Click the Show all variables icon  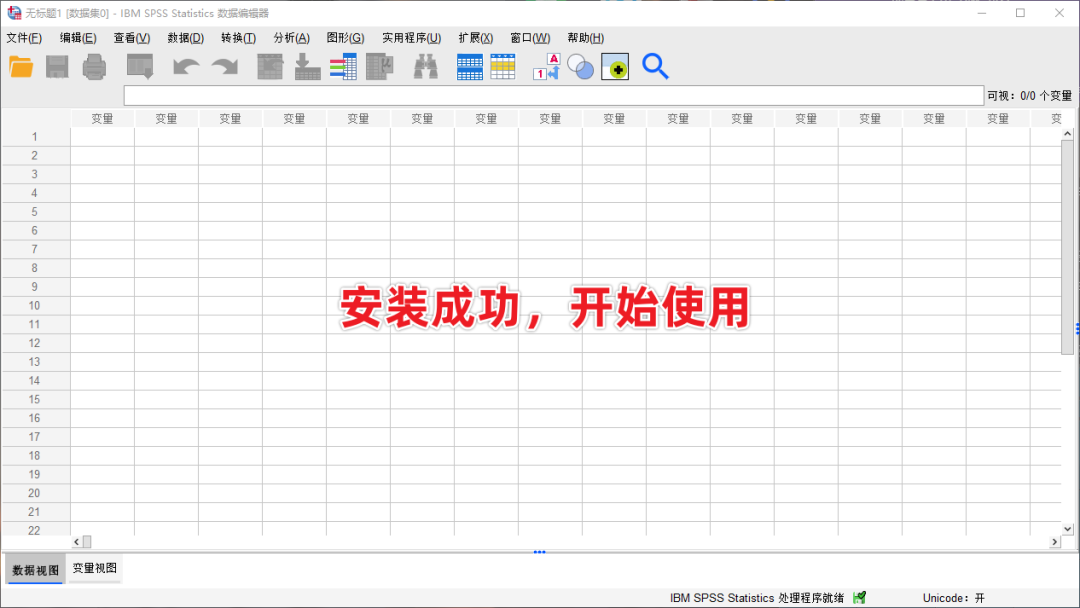(615, 67)
